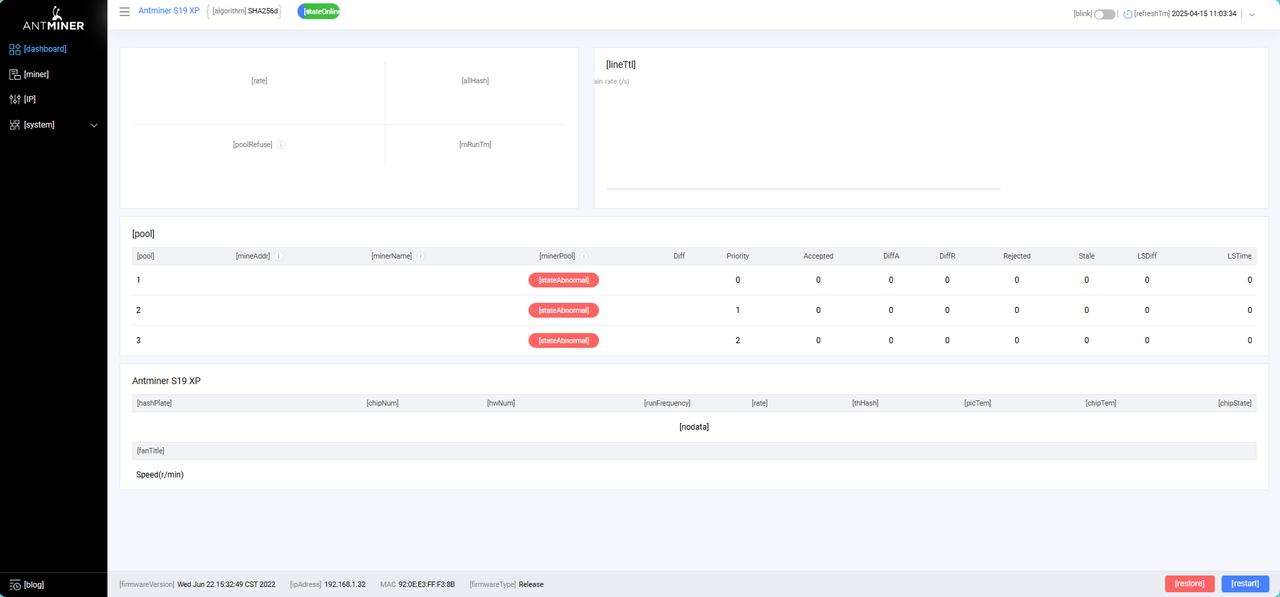Click the Priority column header
Image resolution: width=1280 pixels, height=597 pixels.
[738, 256]
